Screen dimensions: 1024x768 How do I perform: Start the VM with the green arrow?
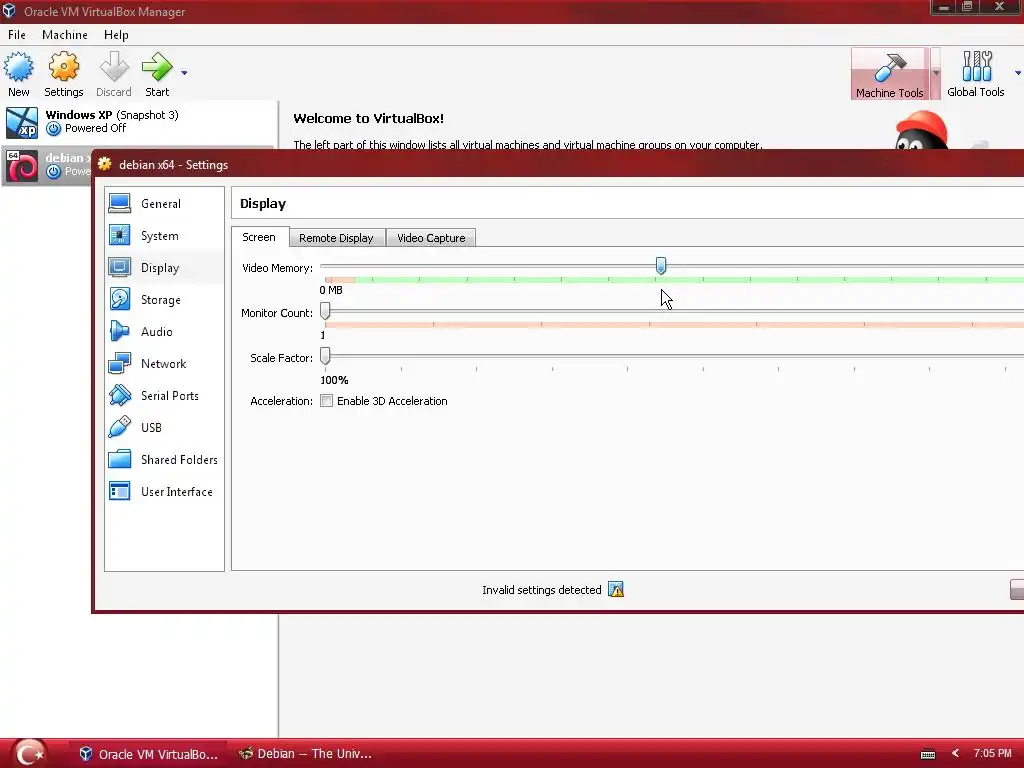pos(157,74)
